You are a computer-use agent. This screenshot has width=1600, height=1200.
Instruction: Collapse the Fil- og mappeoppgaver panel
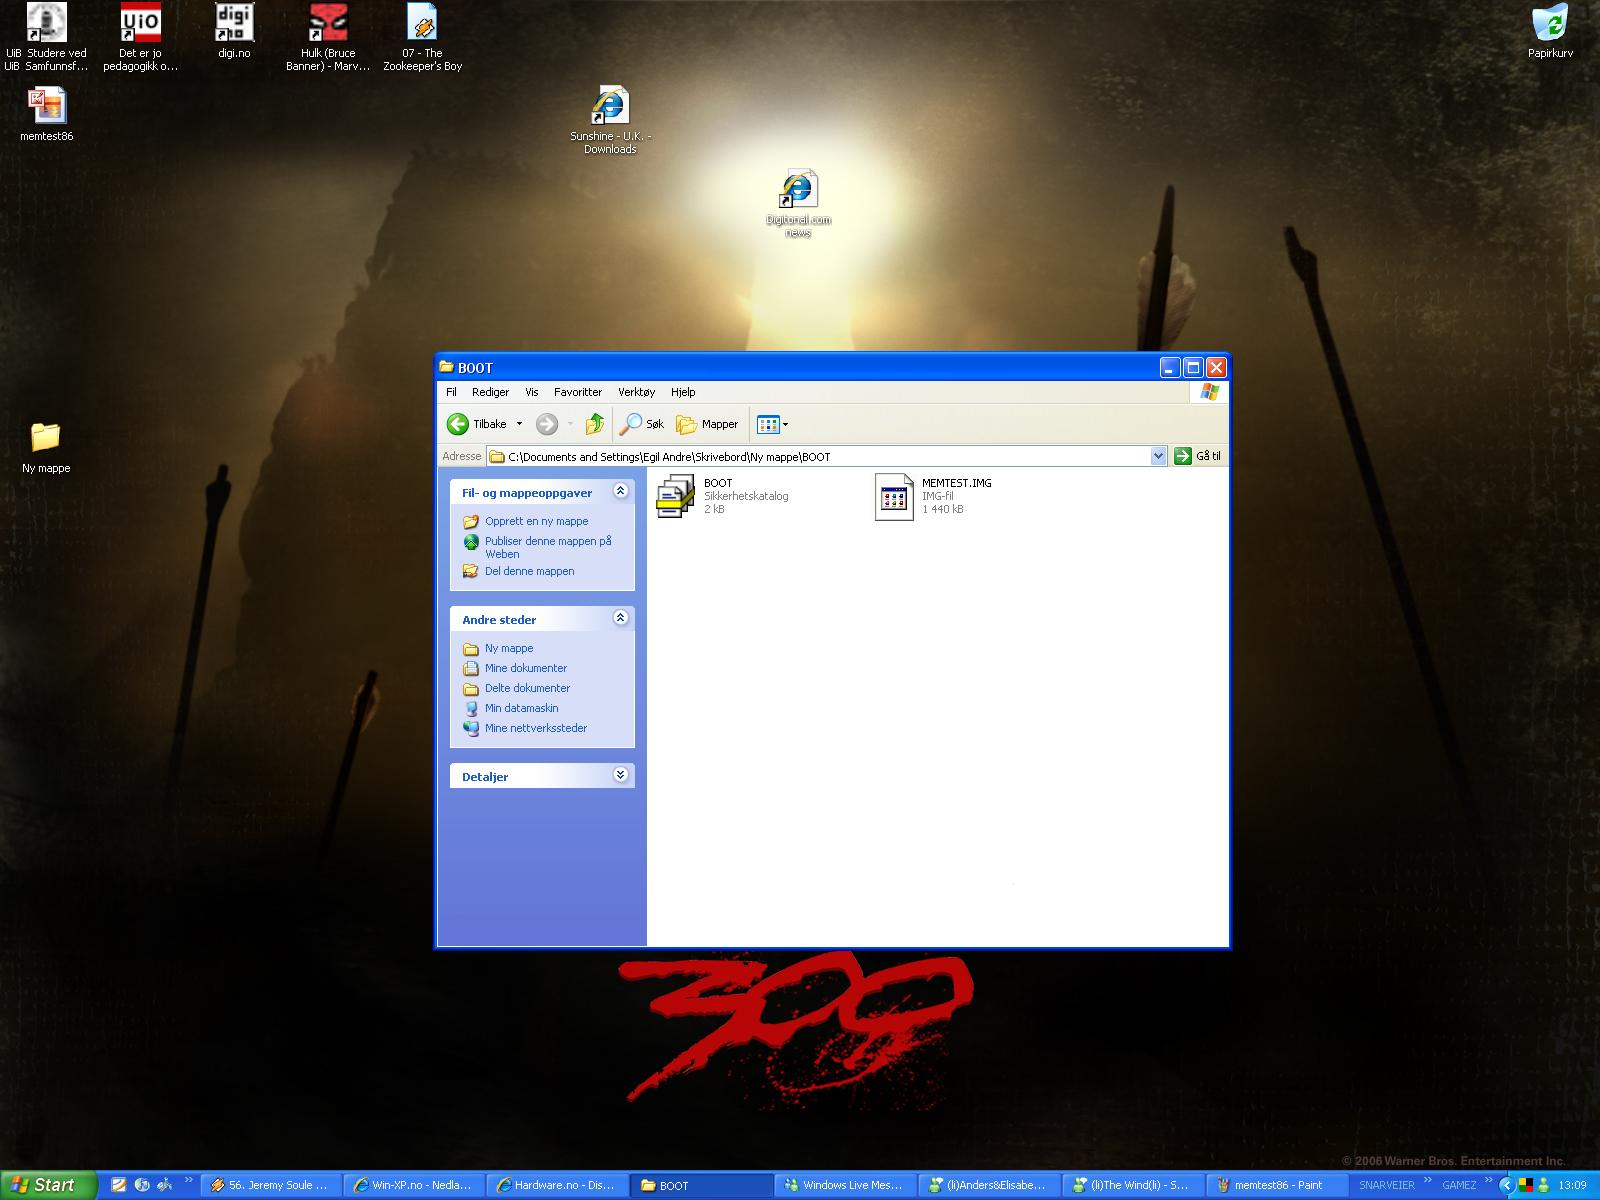[x=620, y=491]
